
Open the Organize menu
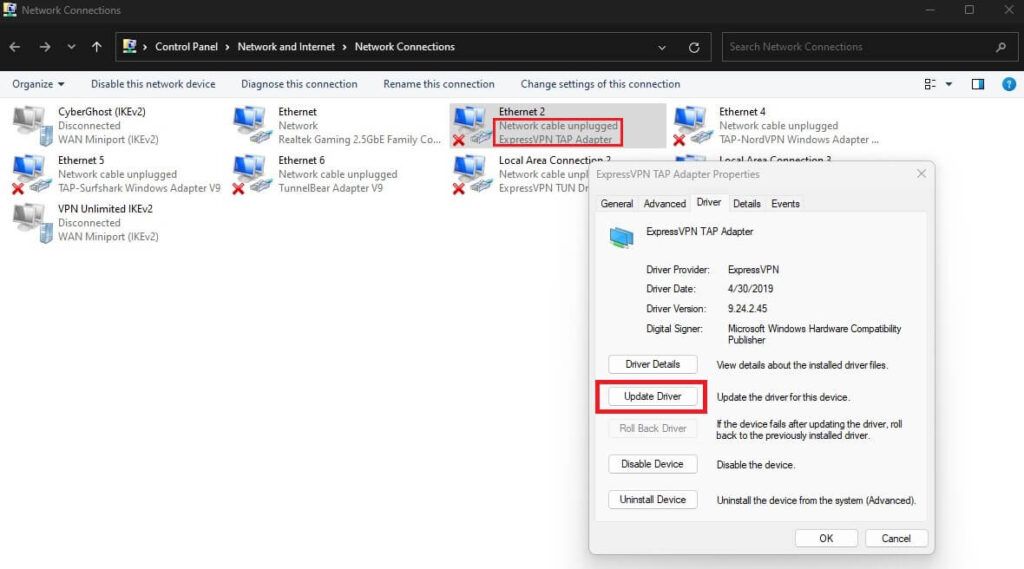click(x=38, y=84)
